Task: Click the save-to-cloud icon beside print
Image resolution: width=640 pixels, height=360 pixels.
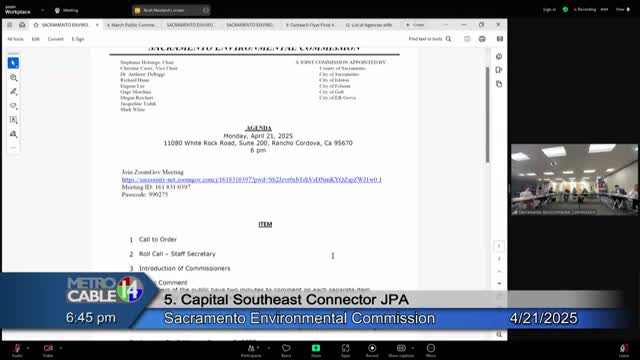Action: (467, 39)
